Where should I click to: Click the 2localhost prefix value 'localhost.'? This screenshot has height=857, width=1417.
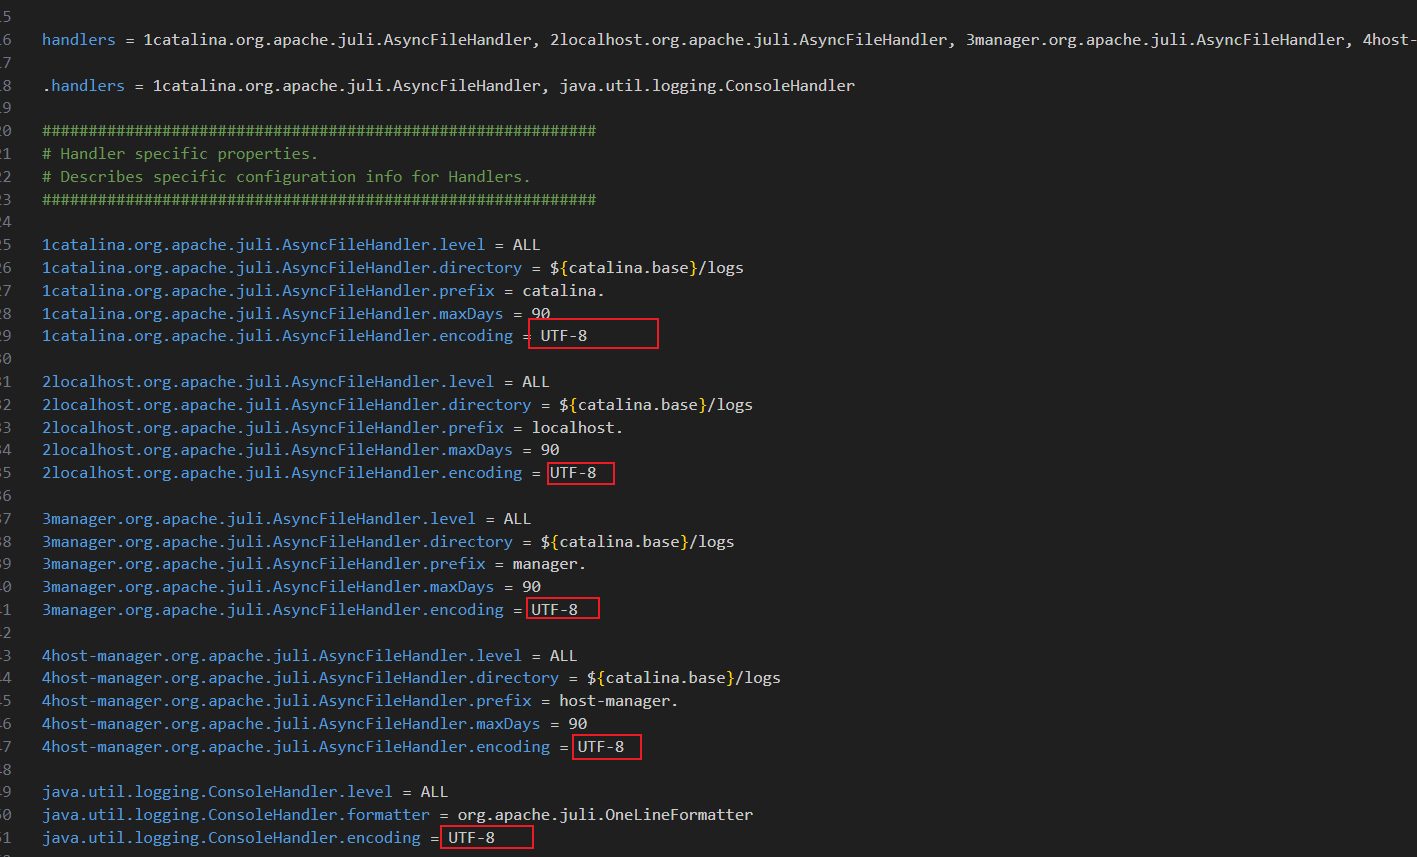pyautogui.click(x=577, y=428)
